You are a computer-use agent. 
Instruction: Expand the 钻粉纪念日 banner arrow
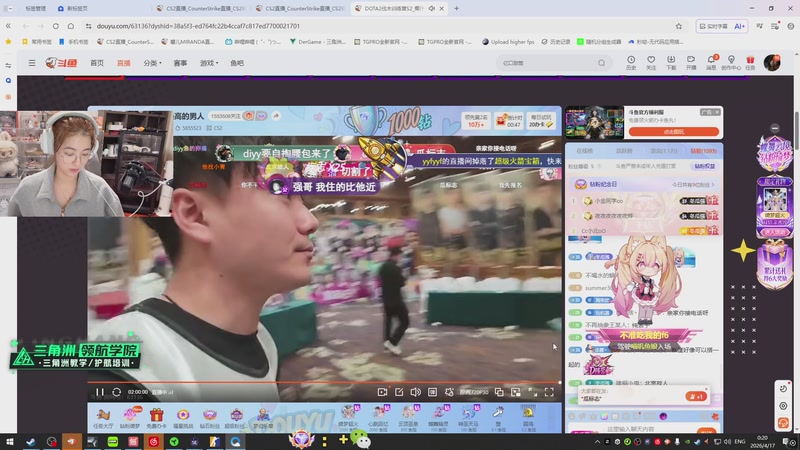pos(713,184)
